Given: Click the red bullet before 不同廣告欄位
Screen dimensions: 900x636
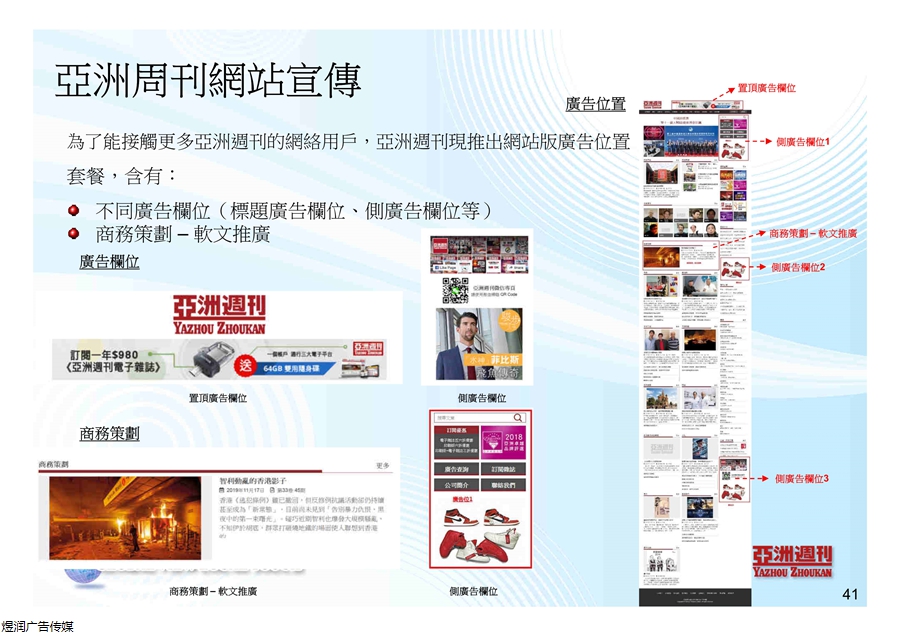Looking at the screenshot, I should [73, 211].
